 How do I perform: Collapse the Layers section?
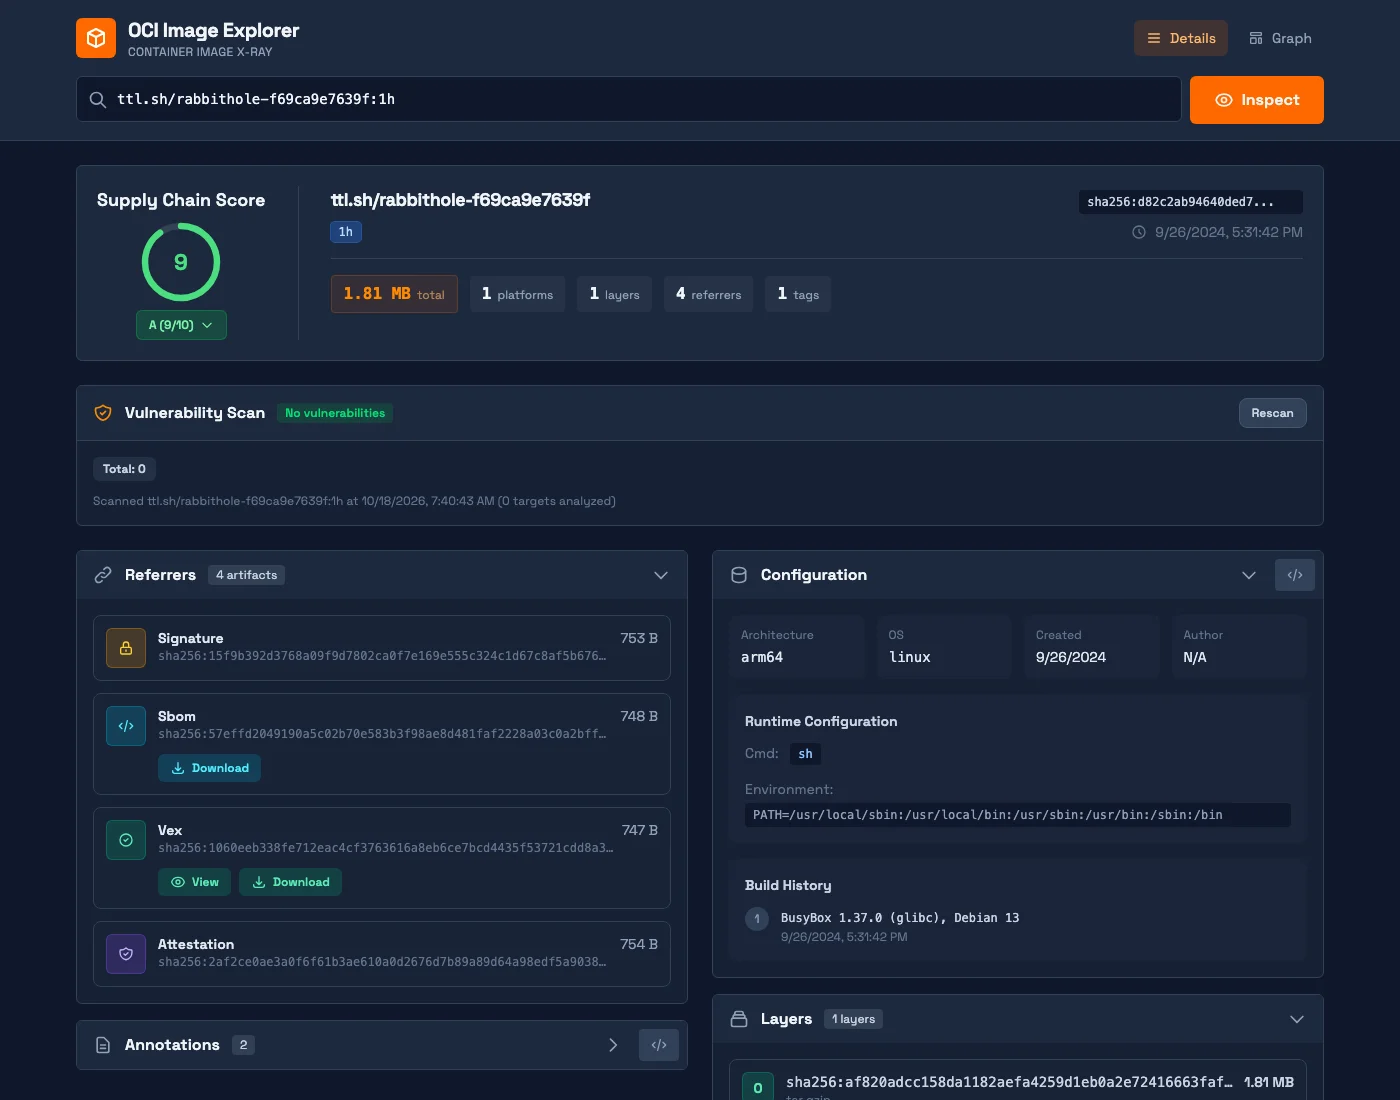coord(1297,1019)
